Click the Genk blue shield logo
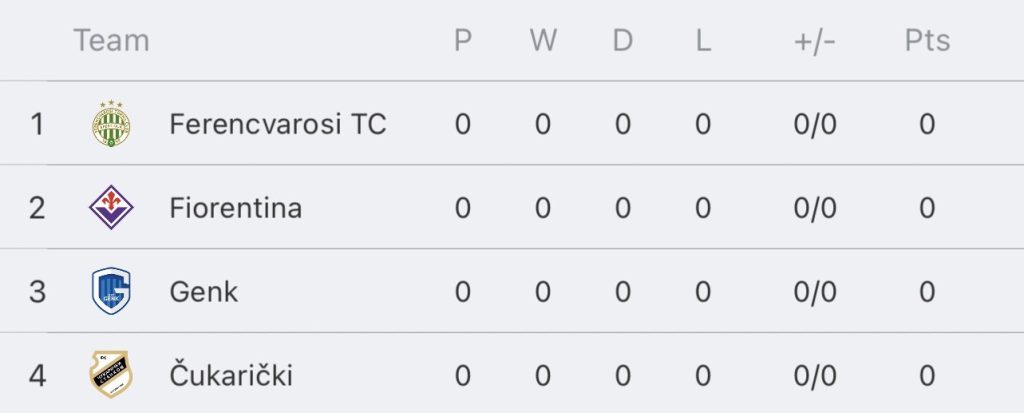This screenshot has height=413, width=1024. pyautogui.click(x=111, y=292)
